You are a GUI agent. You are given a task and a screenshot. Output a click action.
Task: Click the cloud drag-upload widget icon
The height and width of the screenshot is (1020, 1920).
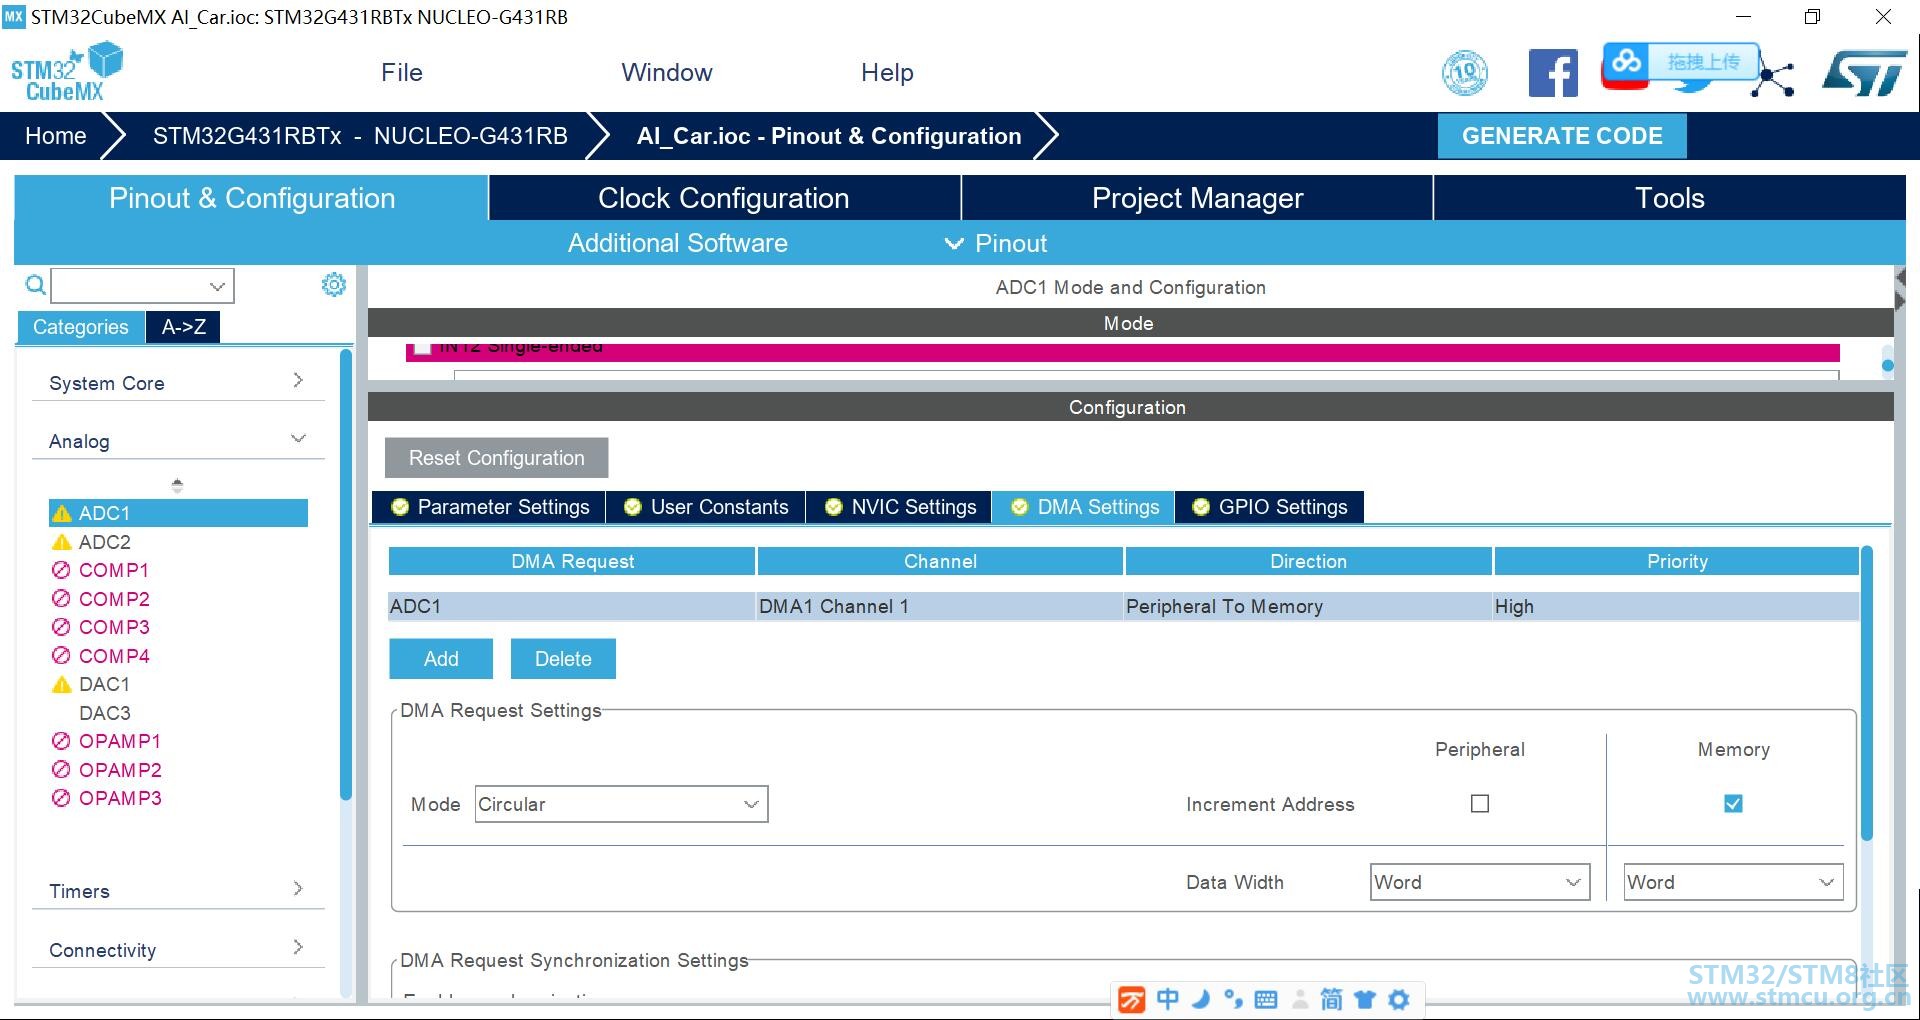point(1626,62)
